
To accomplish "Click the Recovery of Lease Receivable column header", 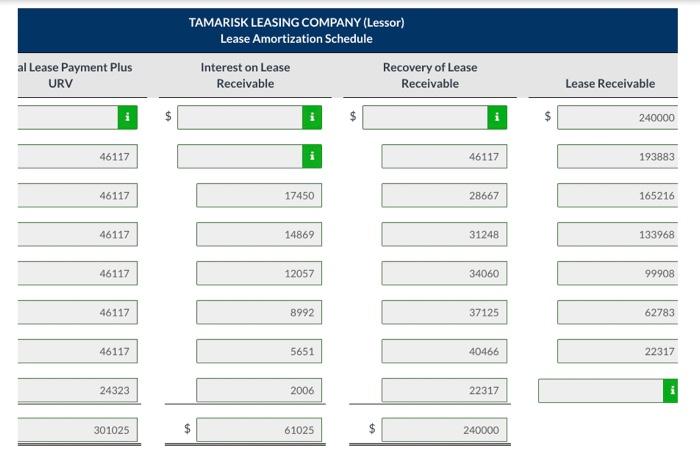I will tap(430, 75).
